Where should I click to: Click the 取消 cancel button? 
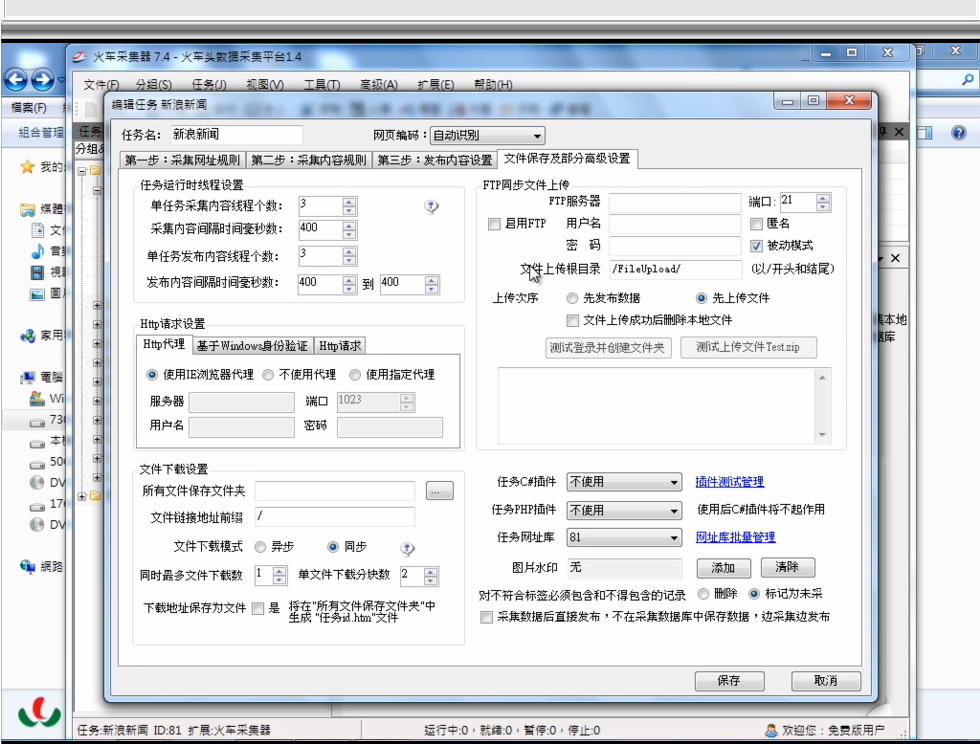point(826,680)
